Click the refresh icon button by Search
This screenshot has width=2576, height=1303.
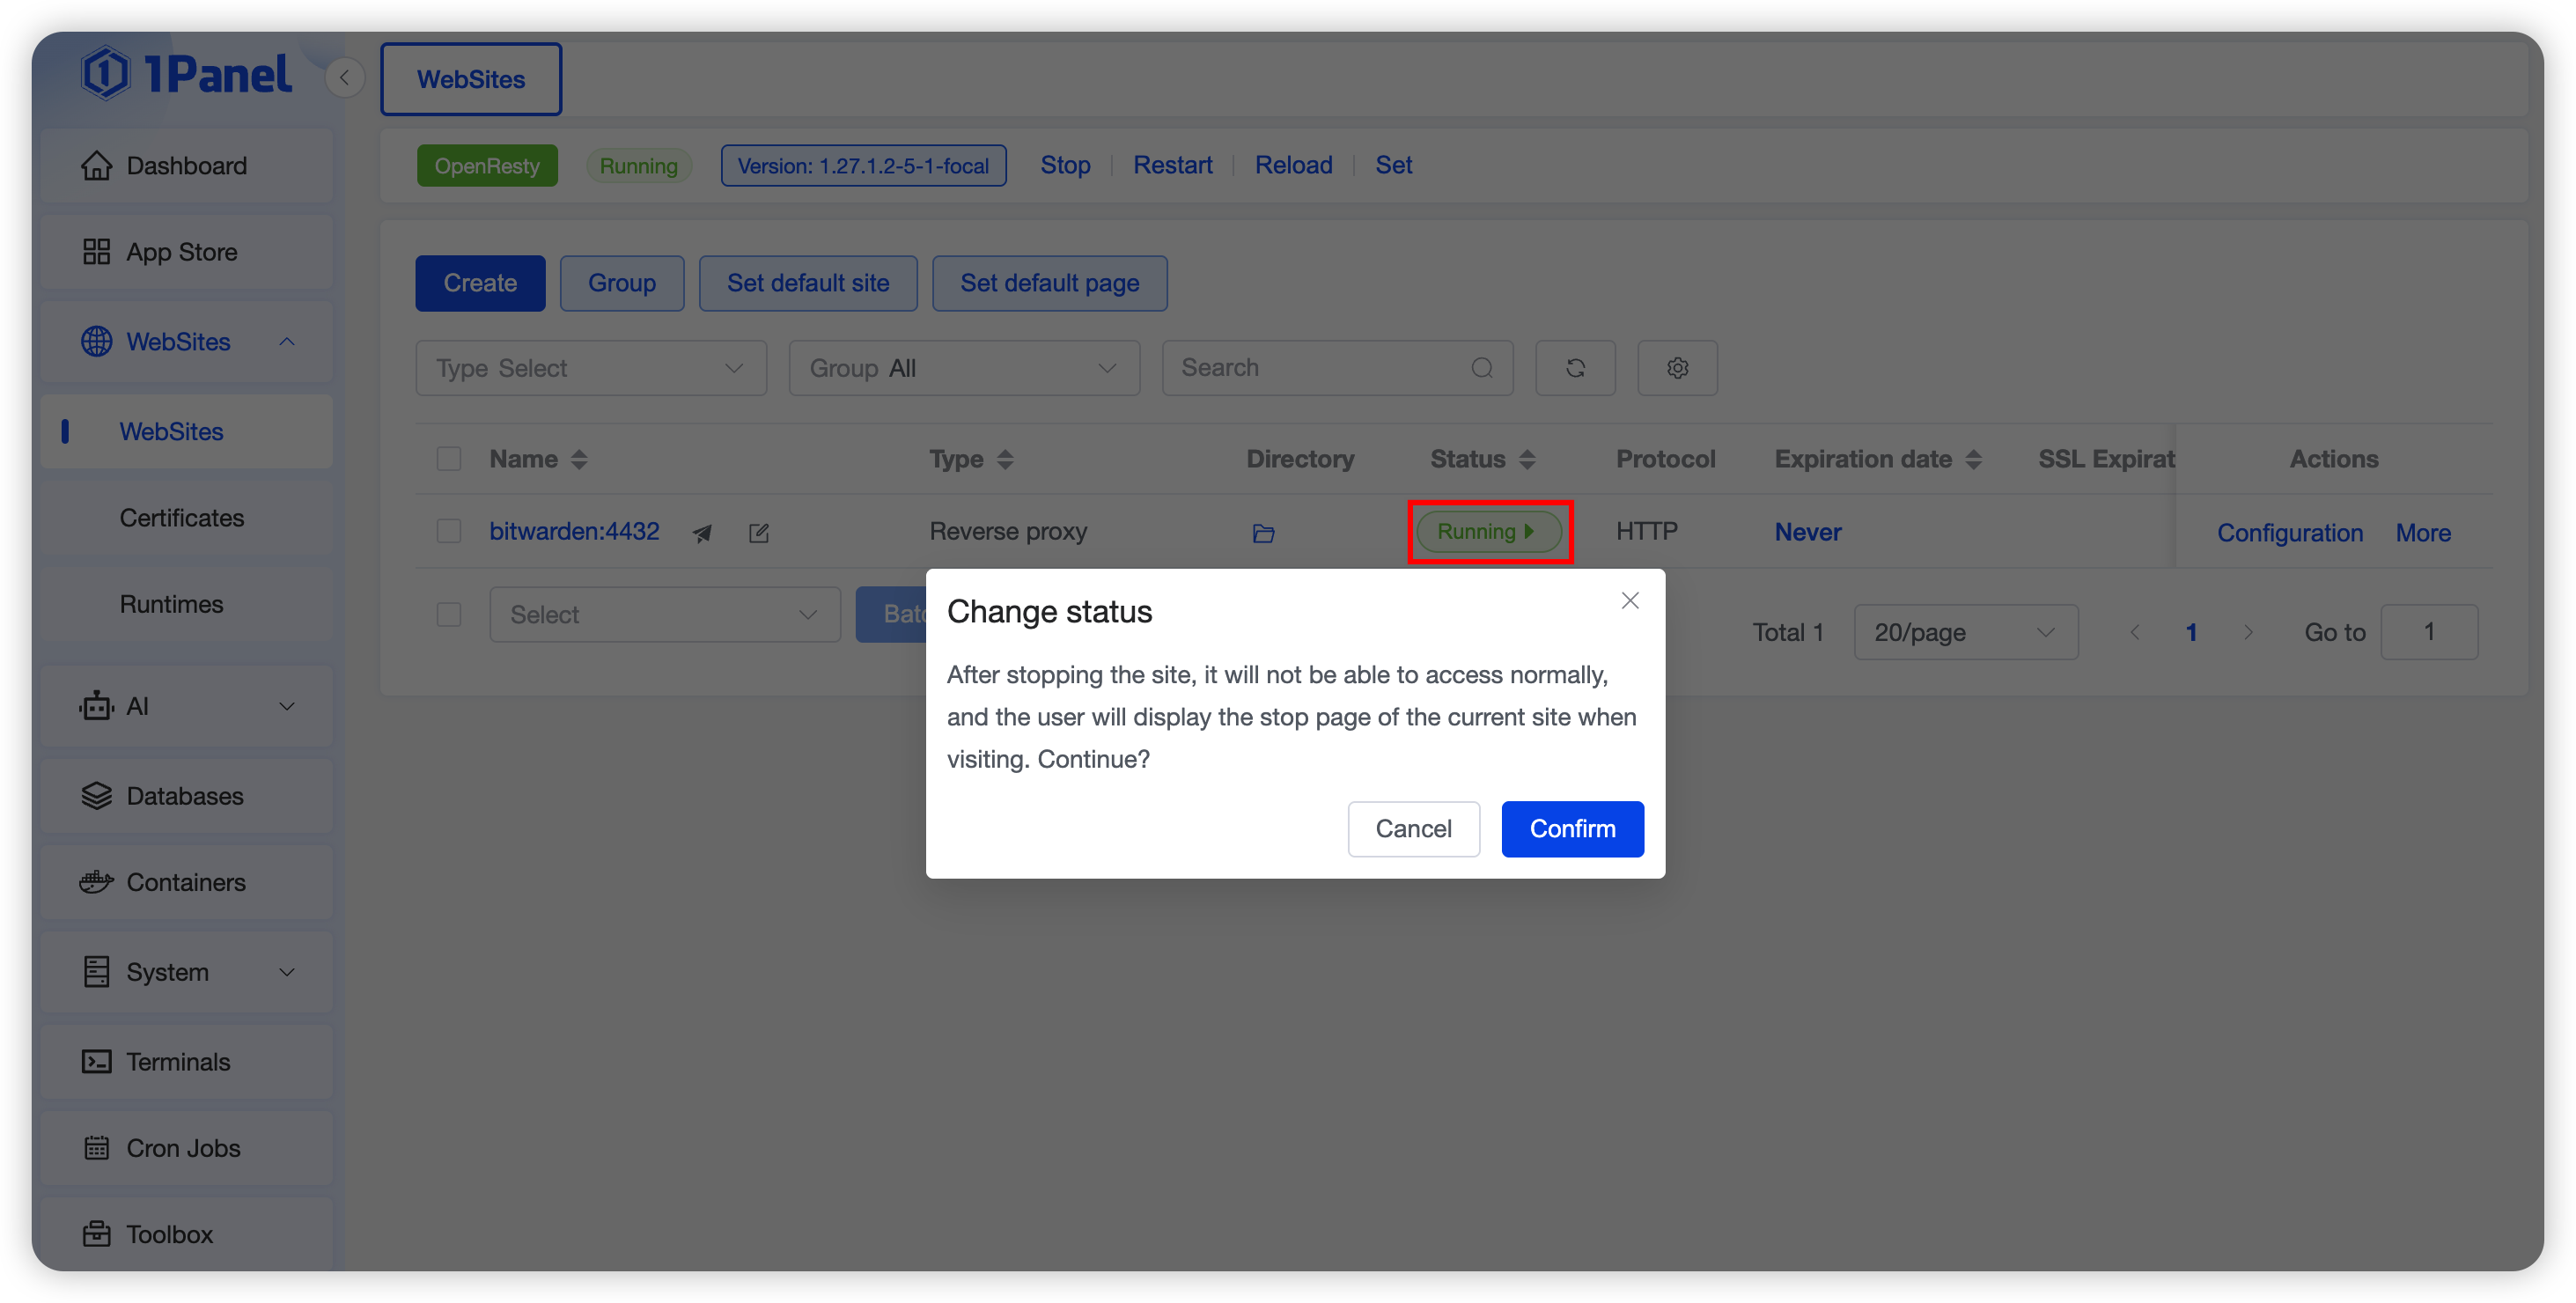[x=1575, y=368]
